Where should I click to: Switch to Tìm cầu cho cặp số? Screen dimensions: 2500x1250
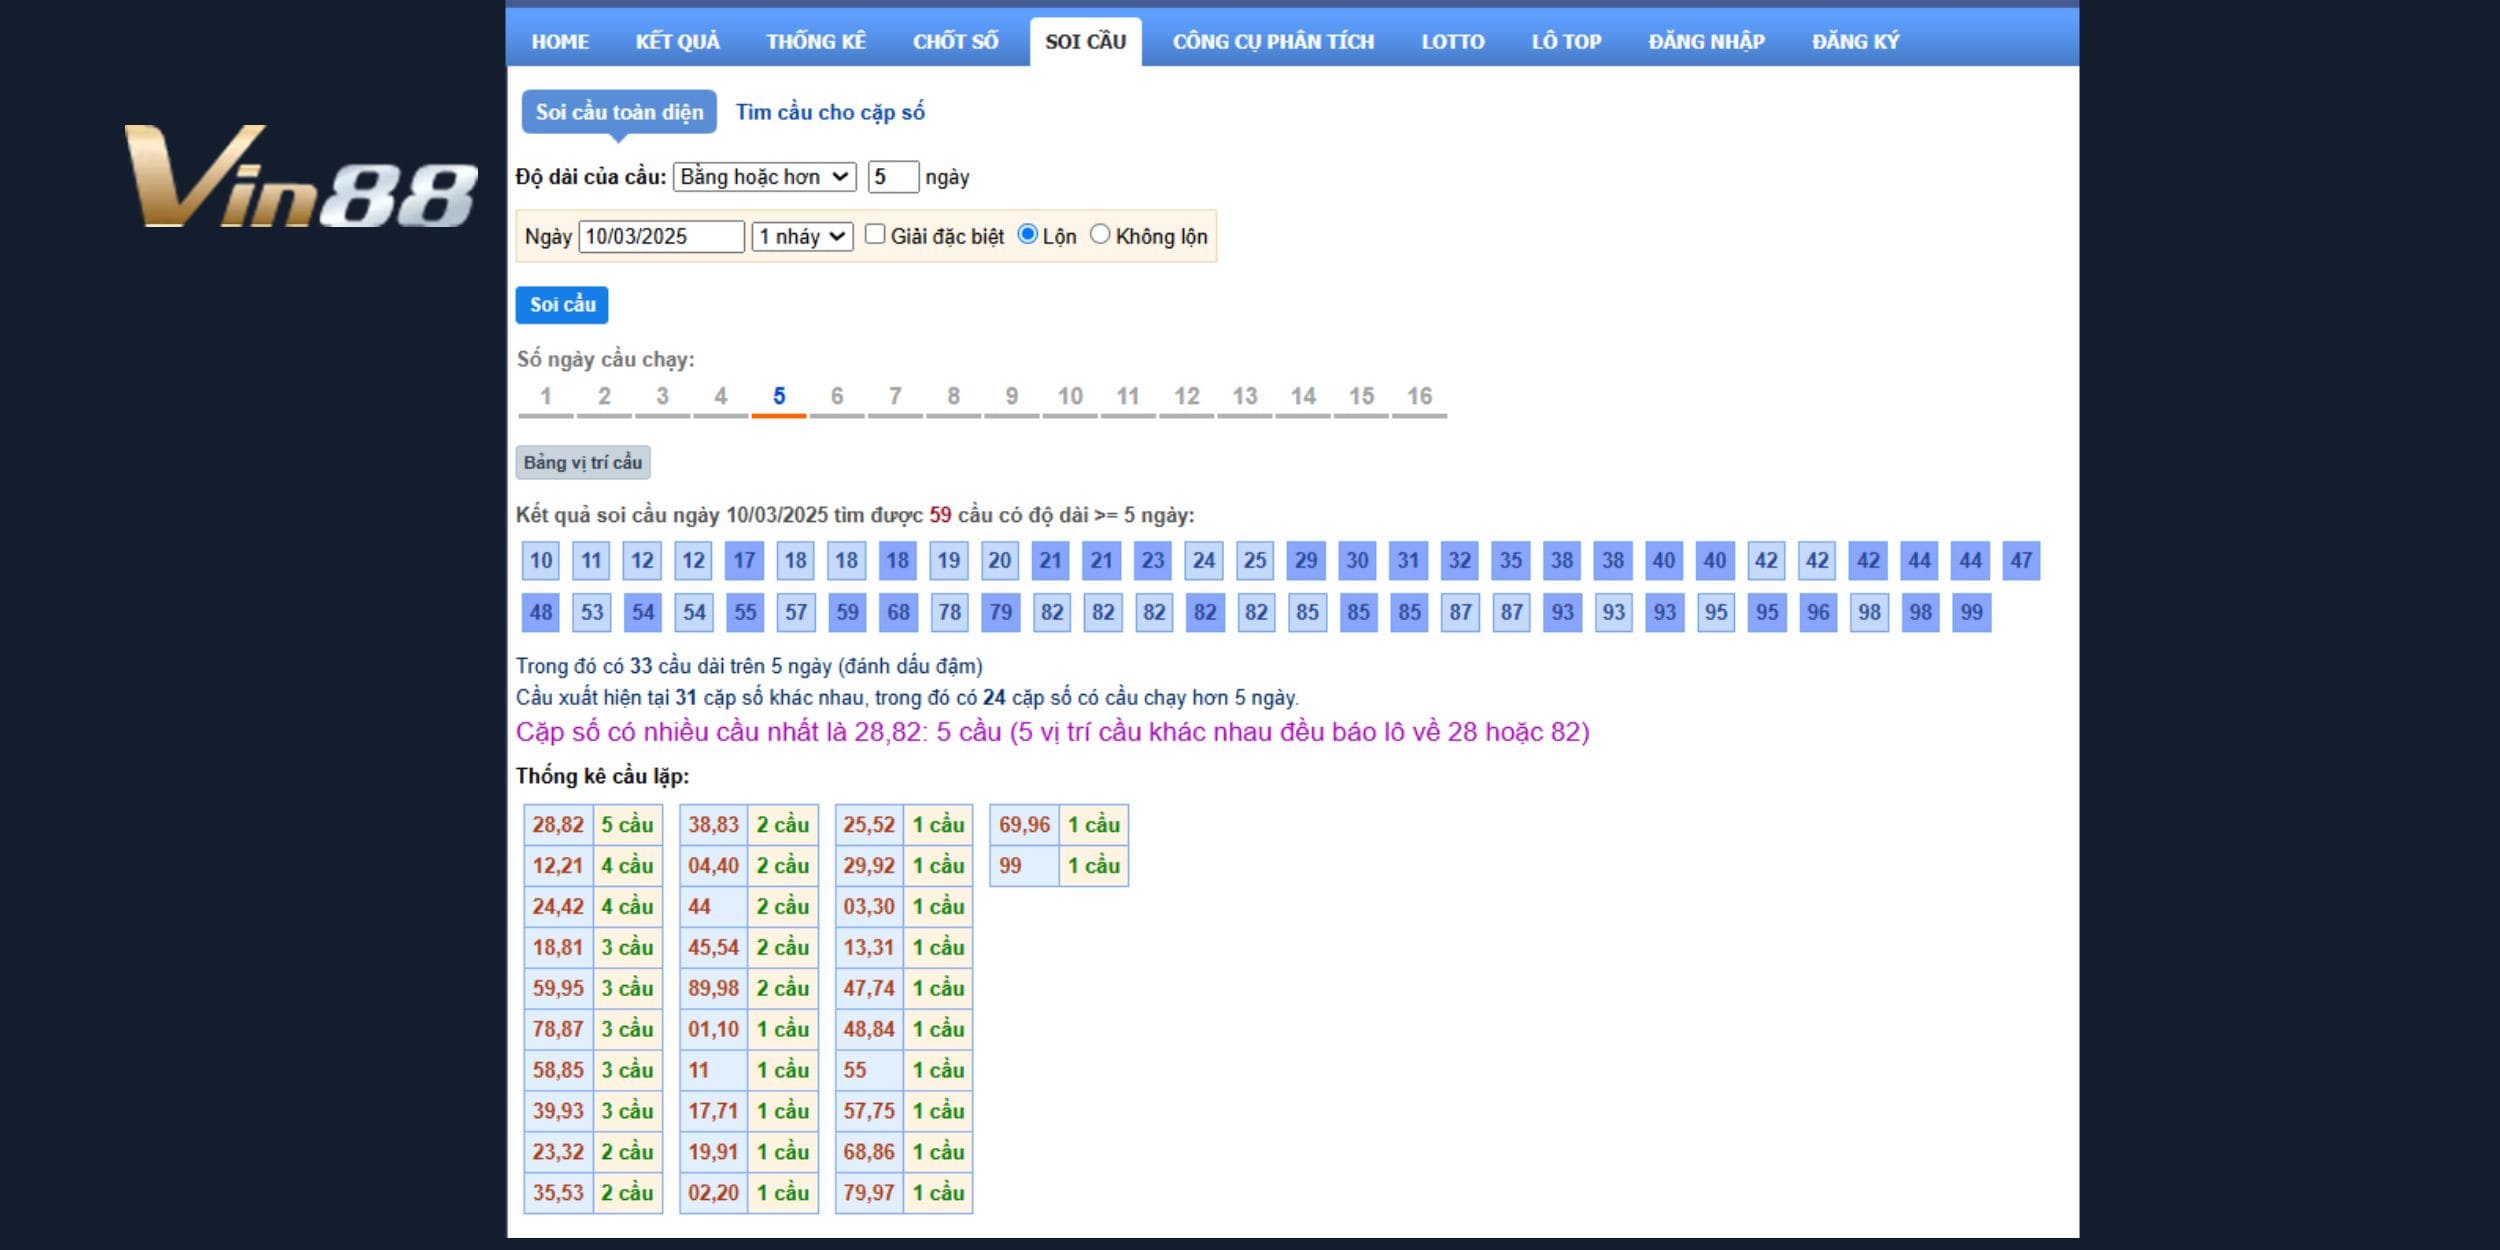[x=830, y=112]
